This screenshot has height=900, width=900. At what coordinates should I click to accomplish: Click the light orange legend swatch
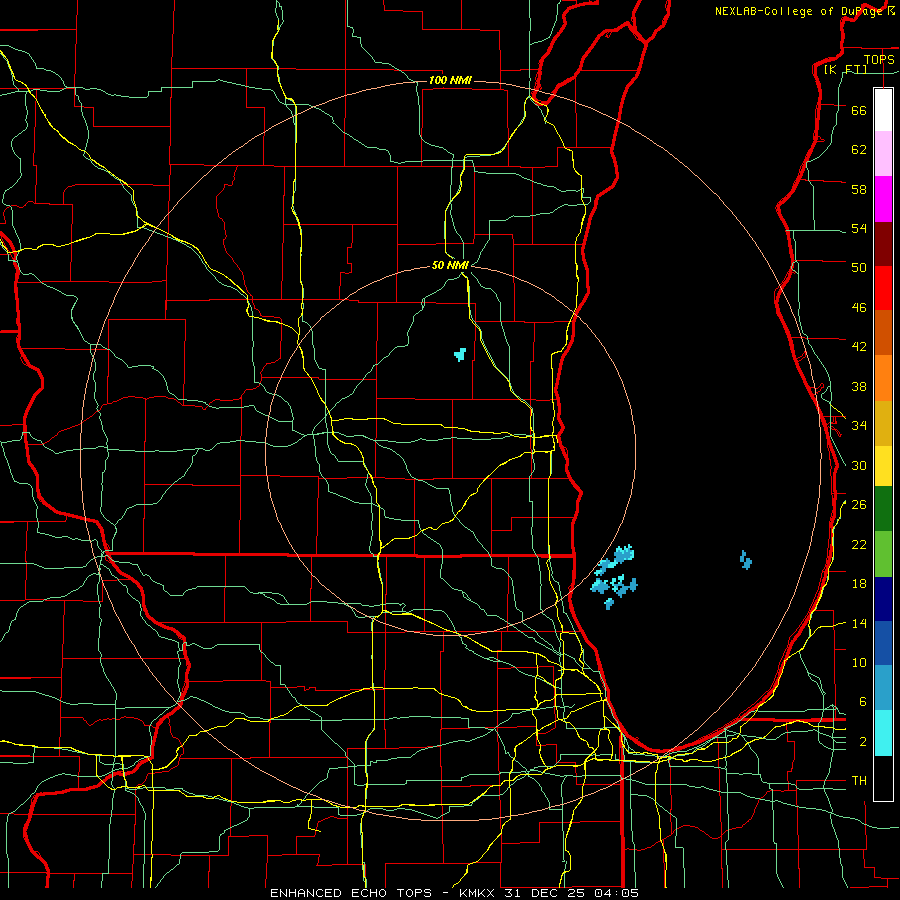(883, 378)
